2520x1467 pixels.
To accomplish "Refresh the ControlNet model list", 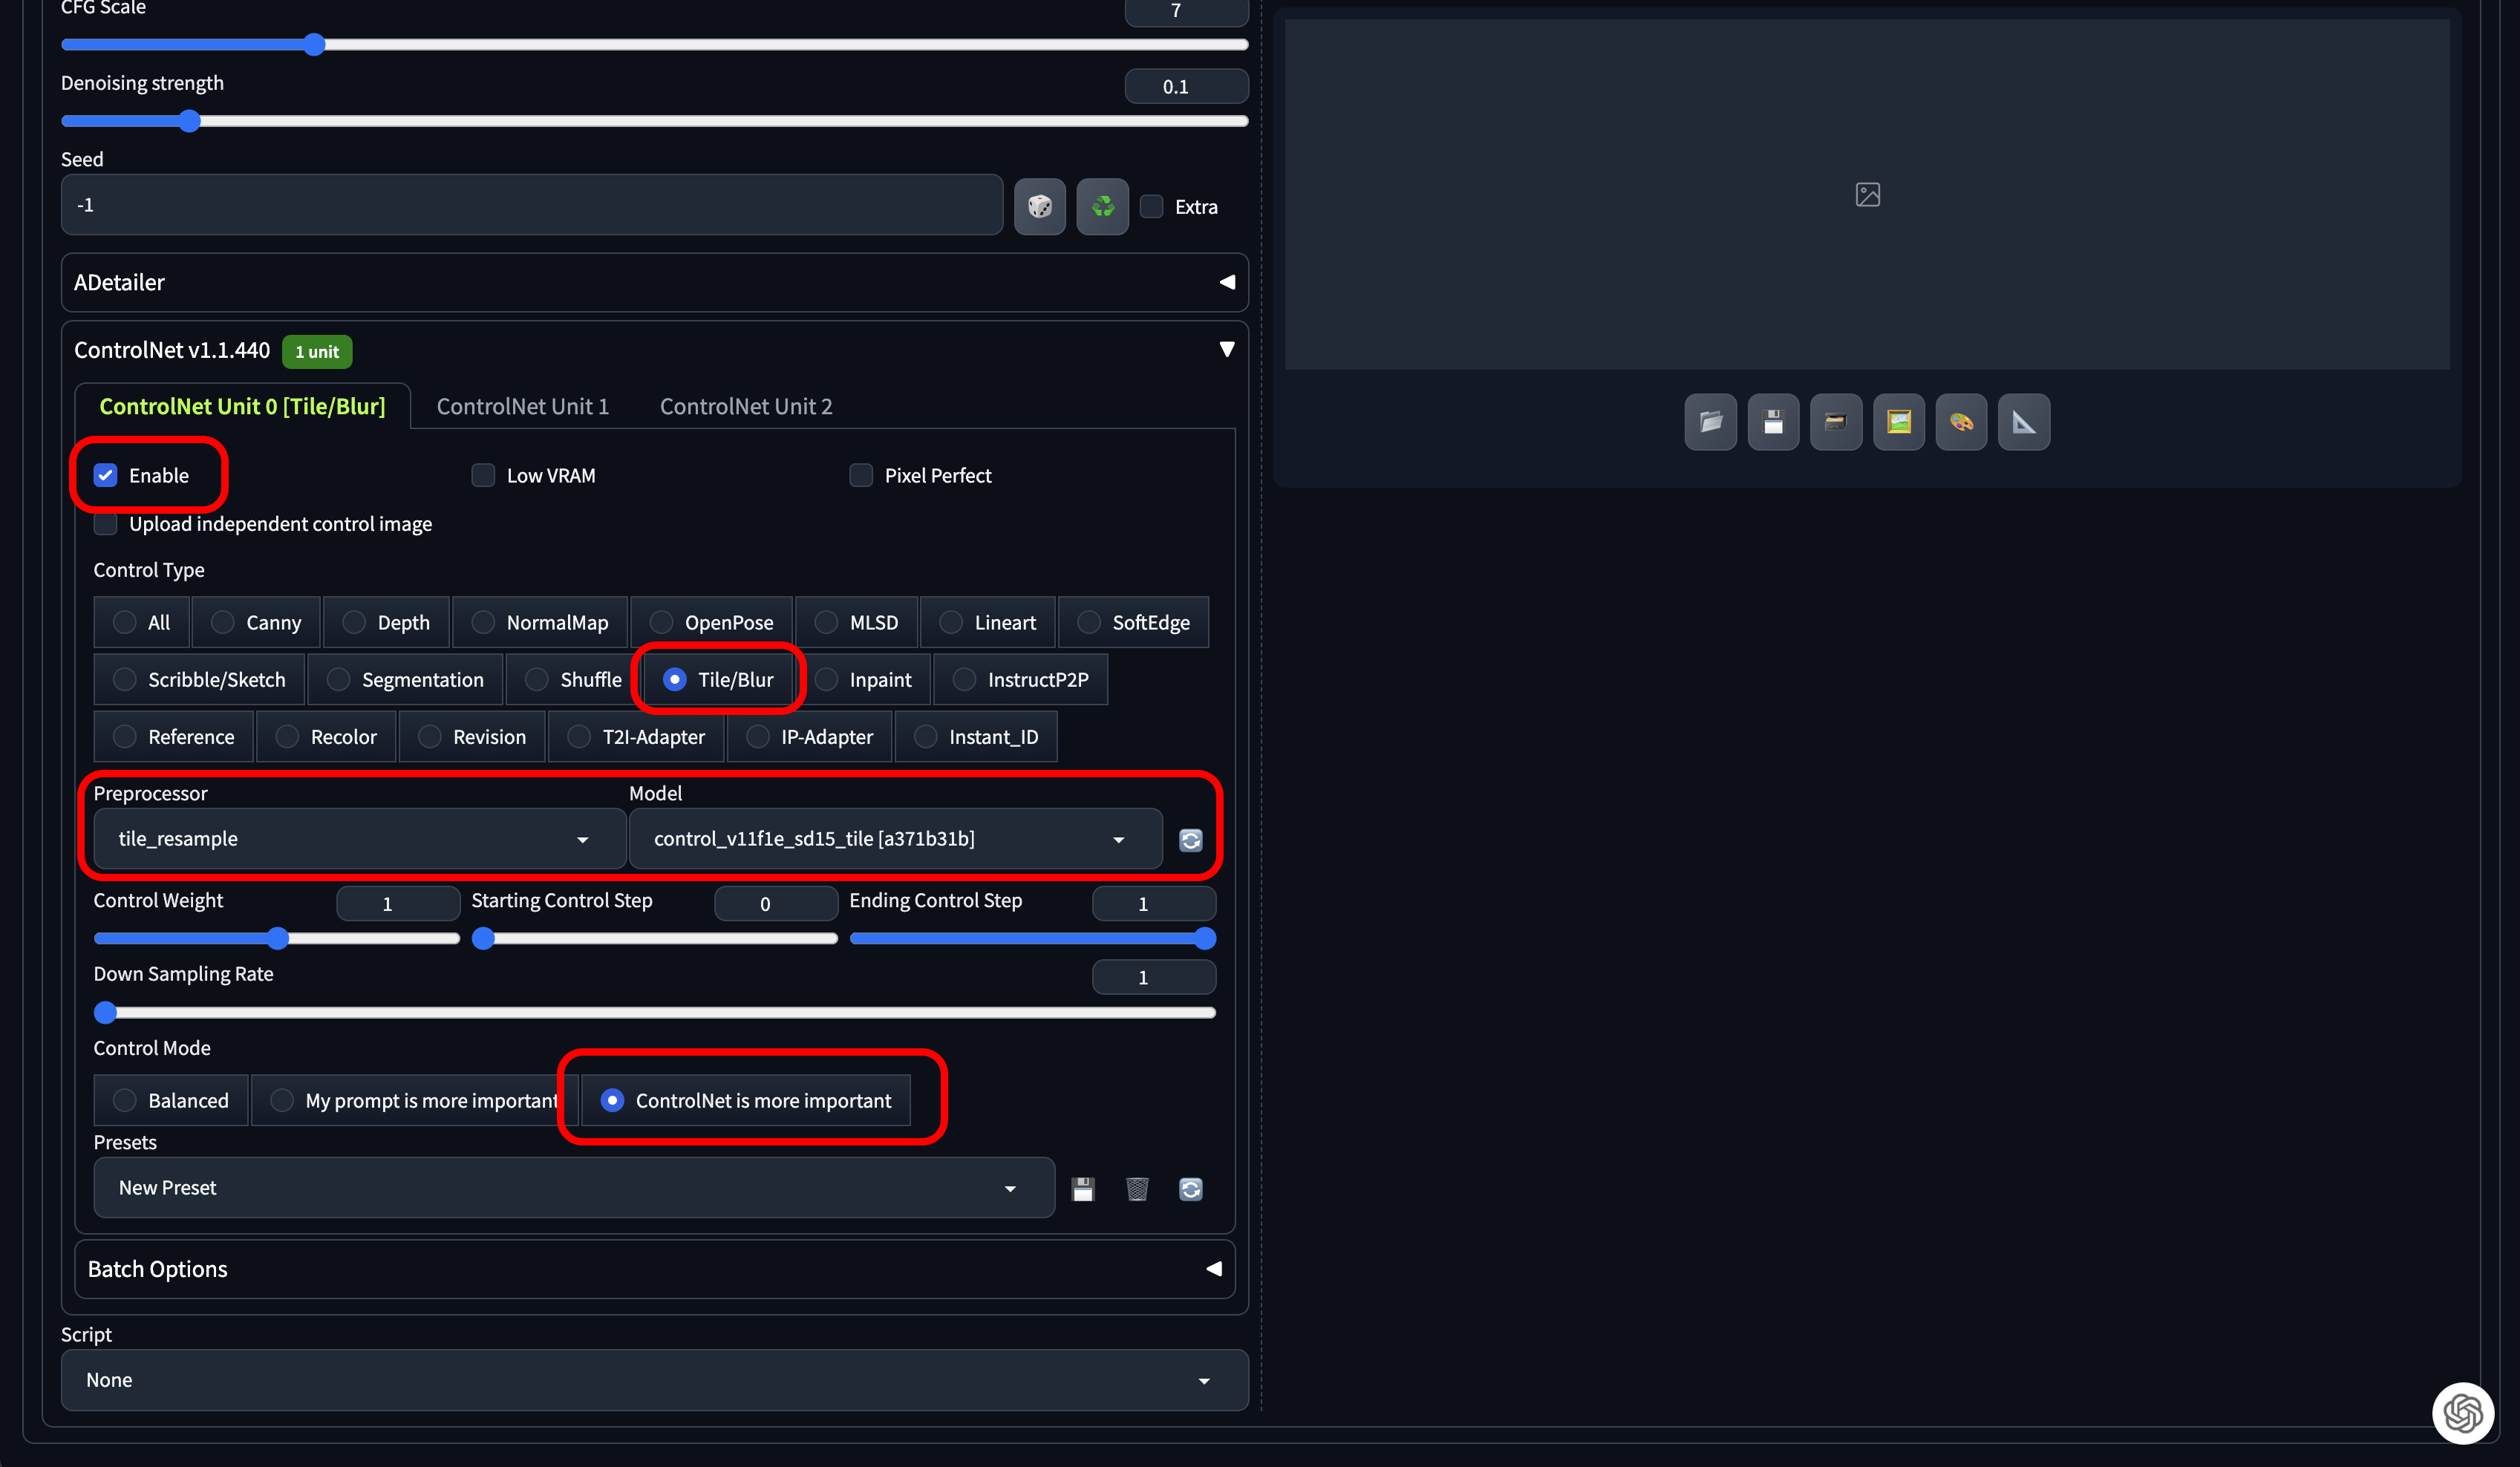I will pyautogui.click(x=1190, y=840).
